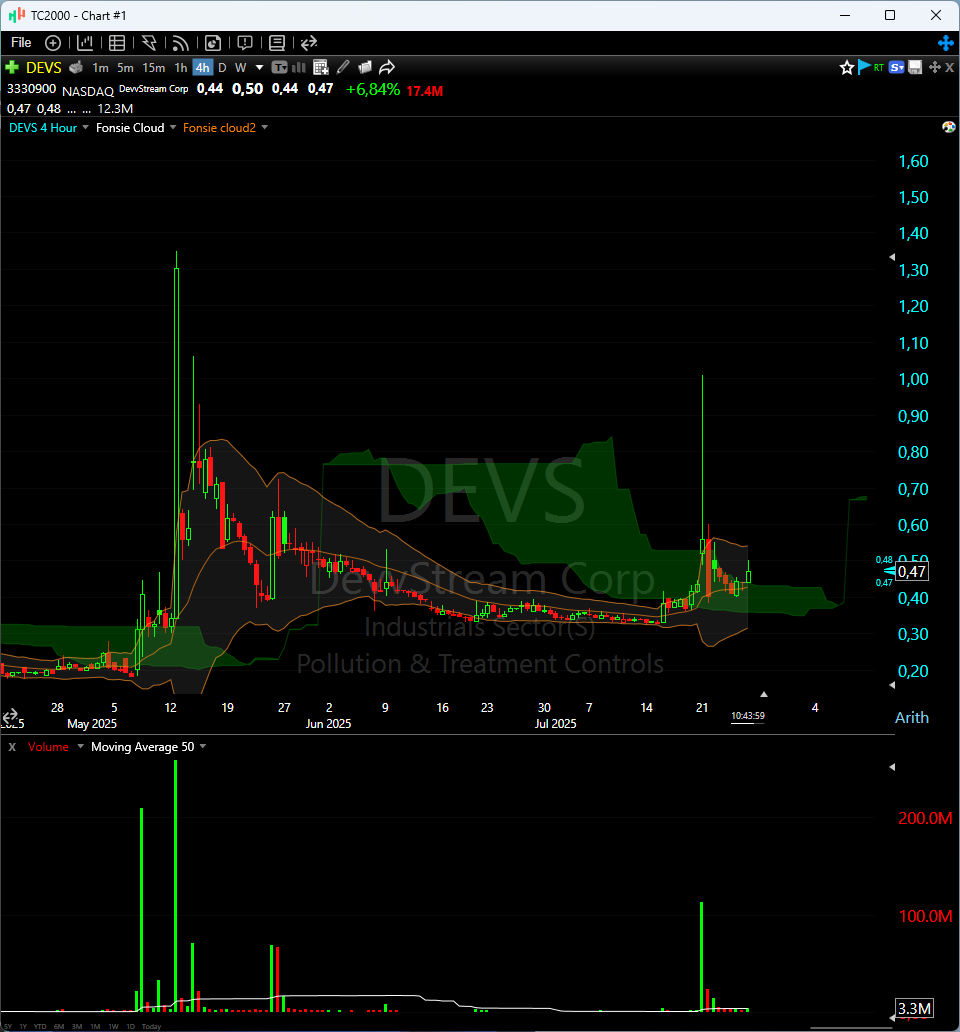Select the 4h timeframe button

point(203,68)
